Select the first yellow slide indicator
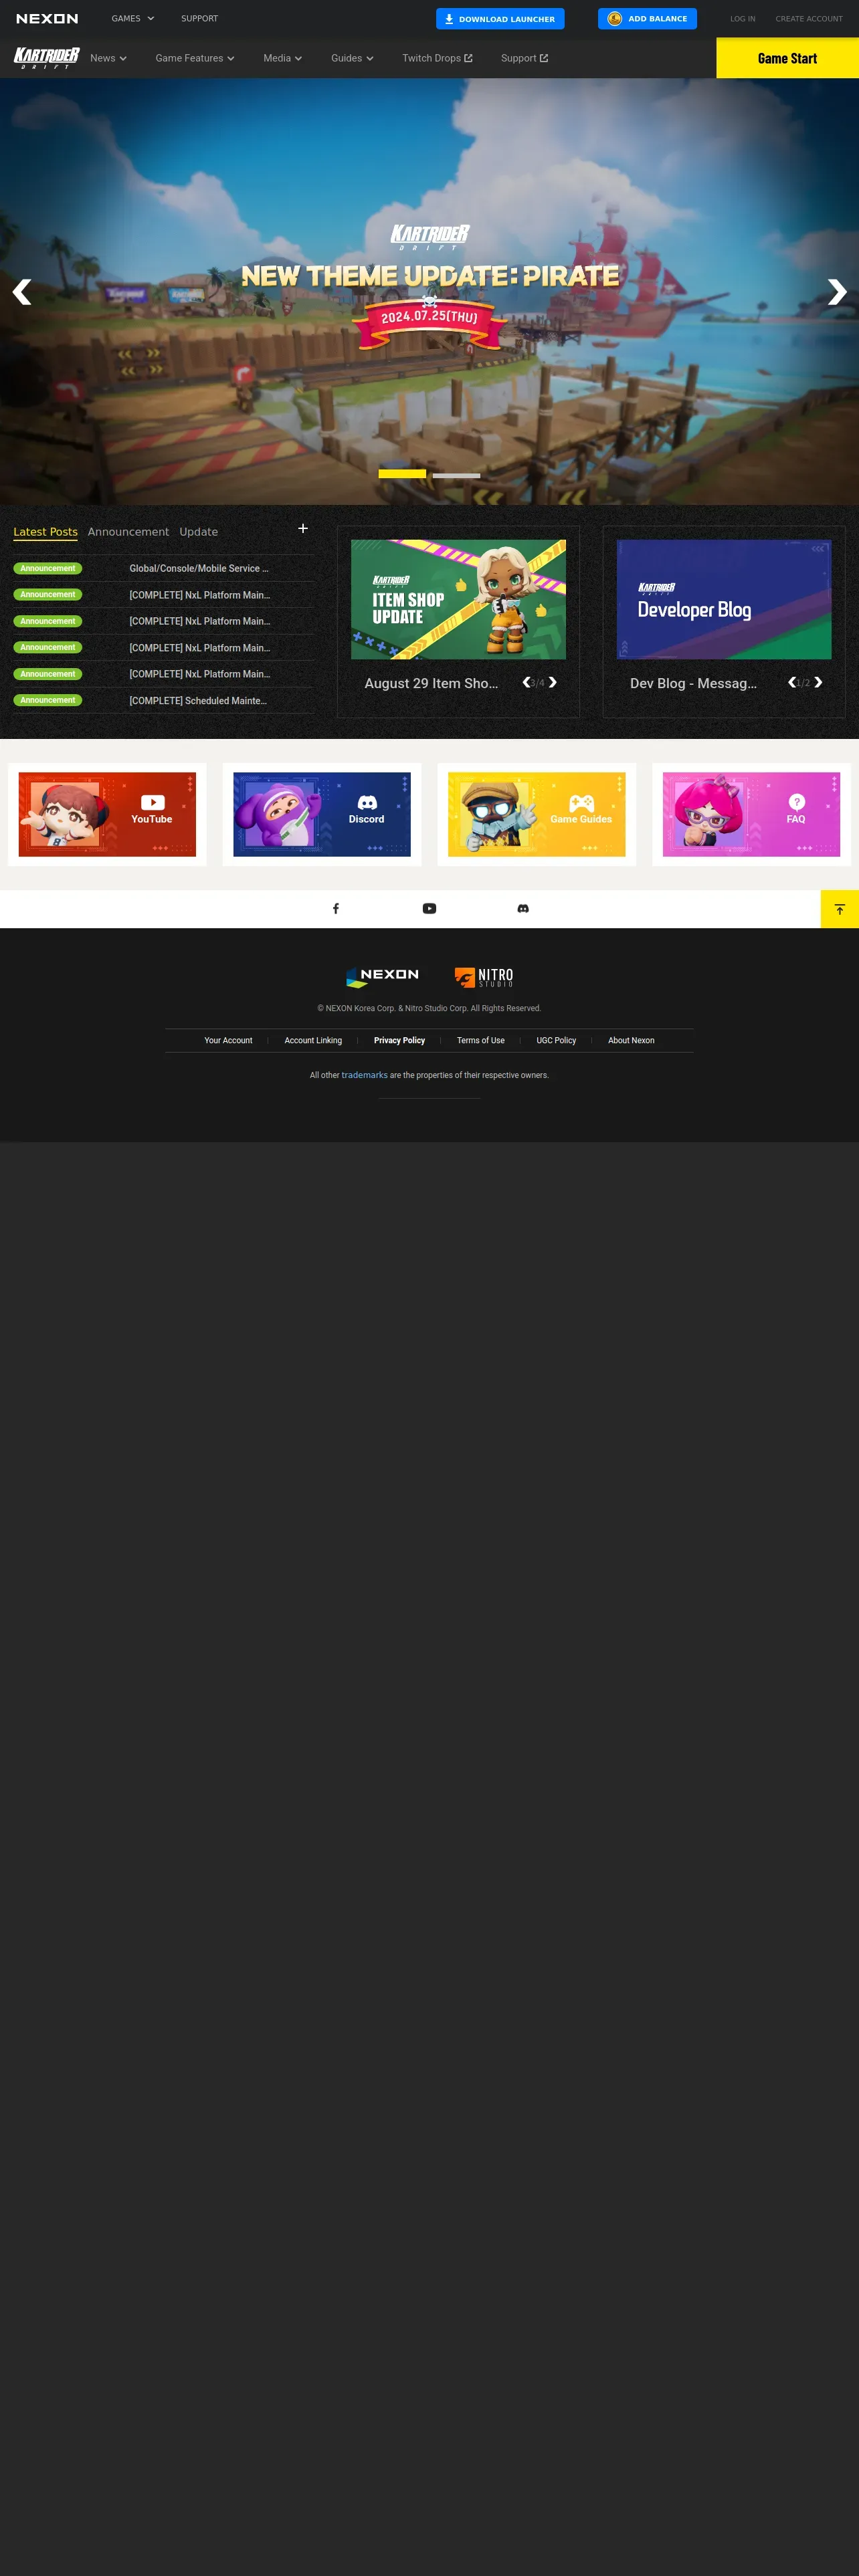 coord(402,474)
